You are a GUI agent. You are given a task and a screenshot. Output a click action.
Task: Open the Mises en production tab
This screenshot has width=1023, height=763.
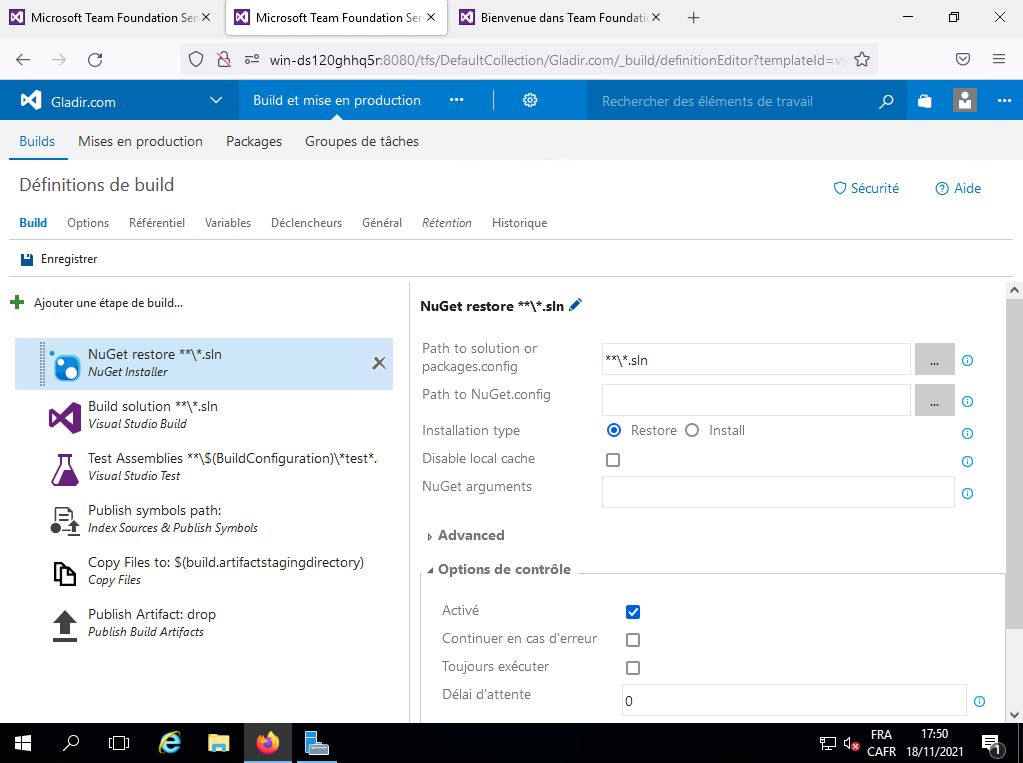pyautogui.click(x=140, y=141)
